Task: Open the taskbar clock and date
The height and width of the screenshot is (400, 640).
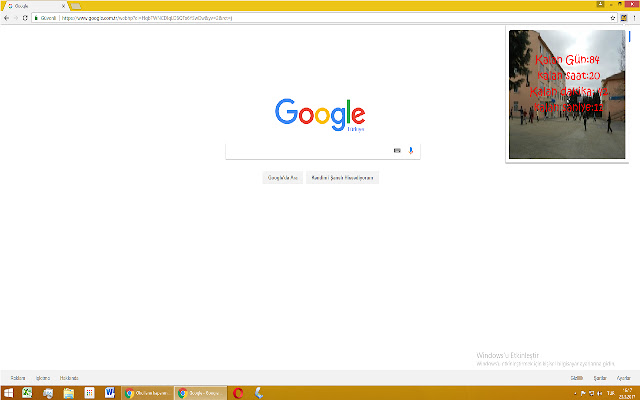Action: coord(628,393)
